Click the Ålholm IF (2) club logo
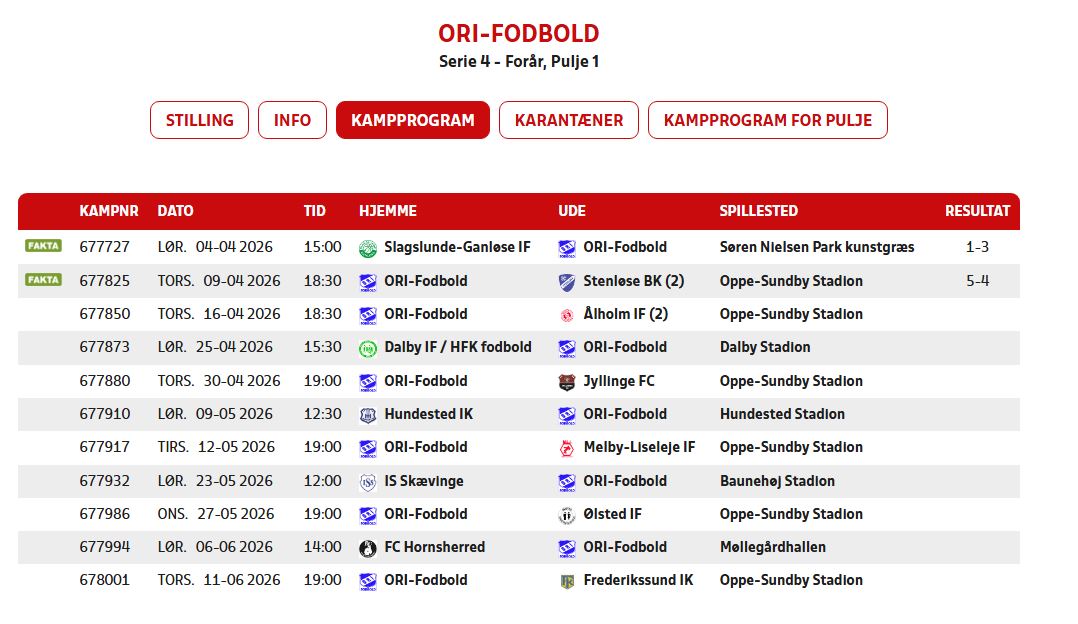This screenshot has width=1078, height=624. (x=567, y=315)
